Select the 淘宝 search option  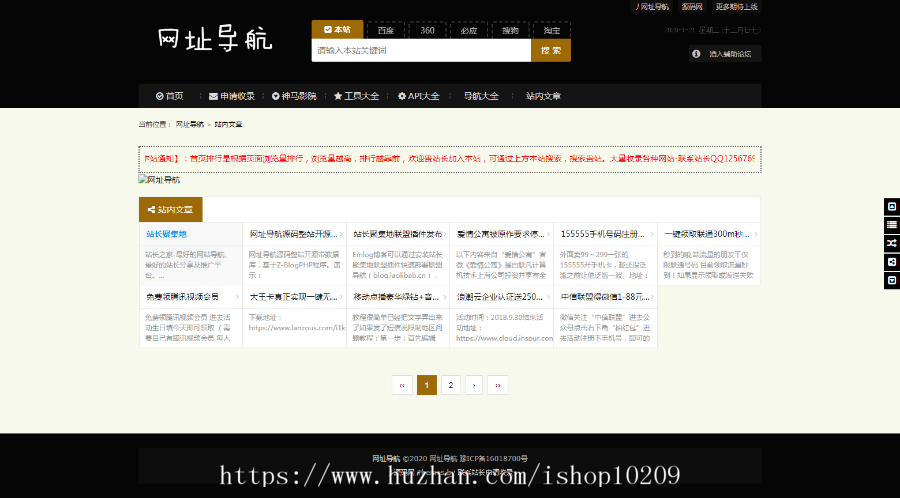click(552, 30)
